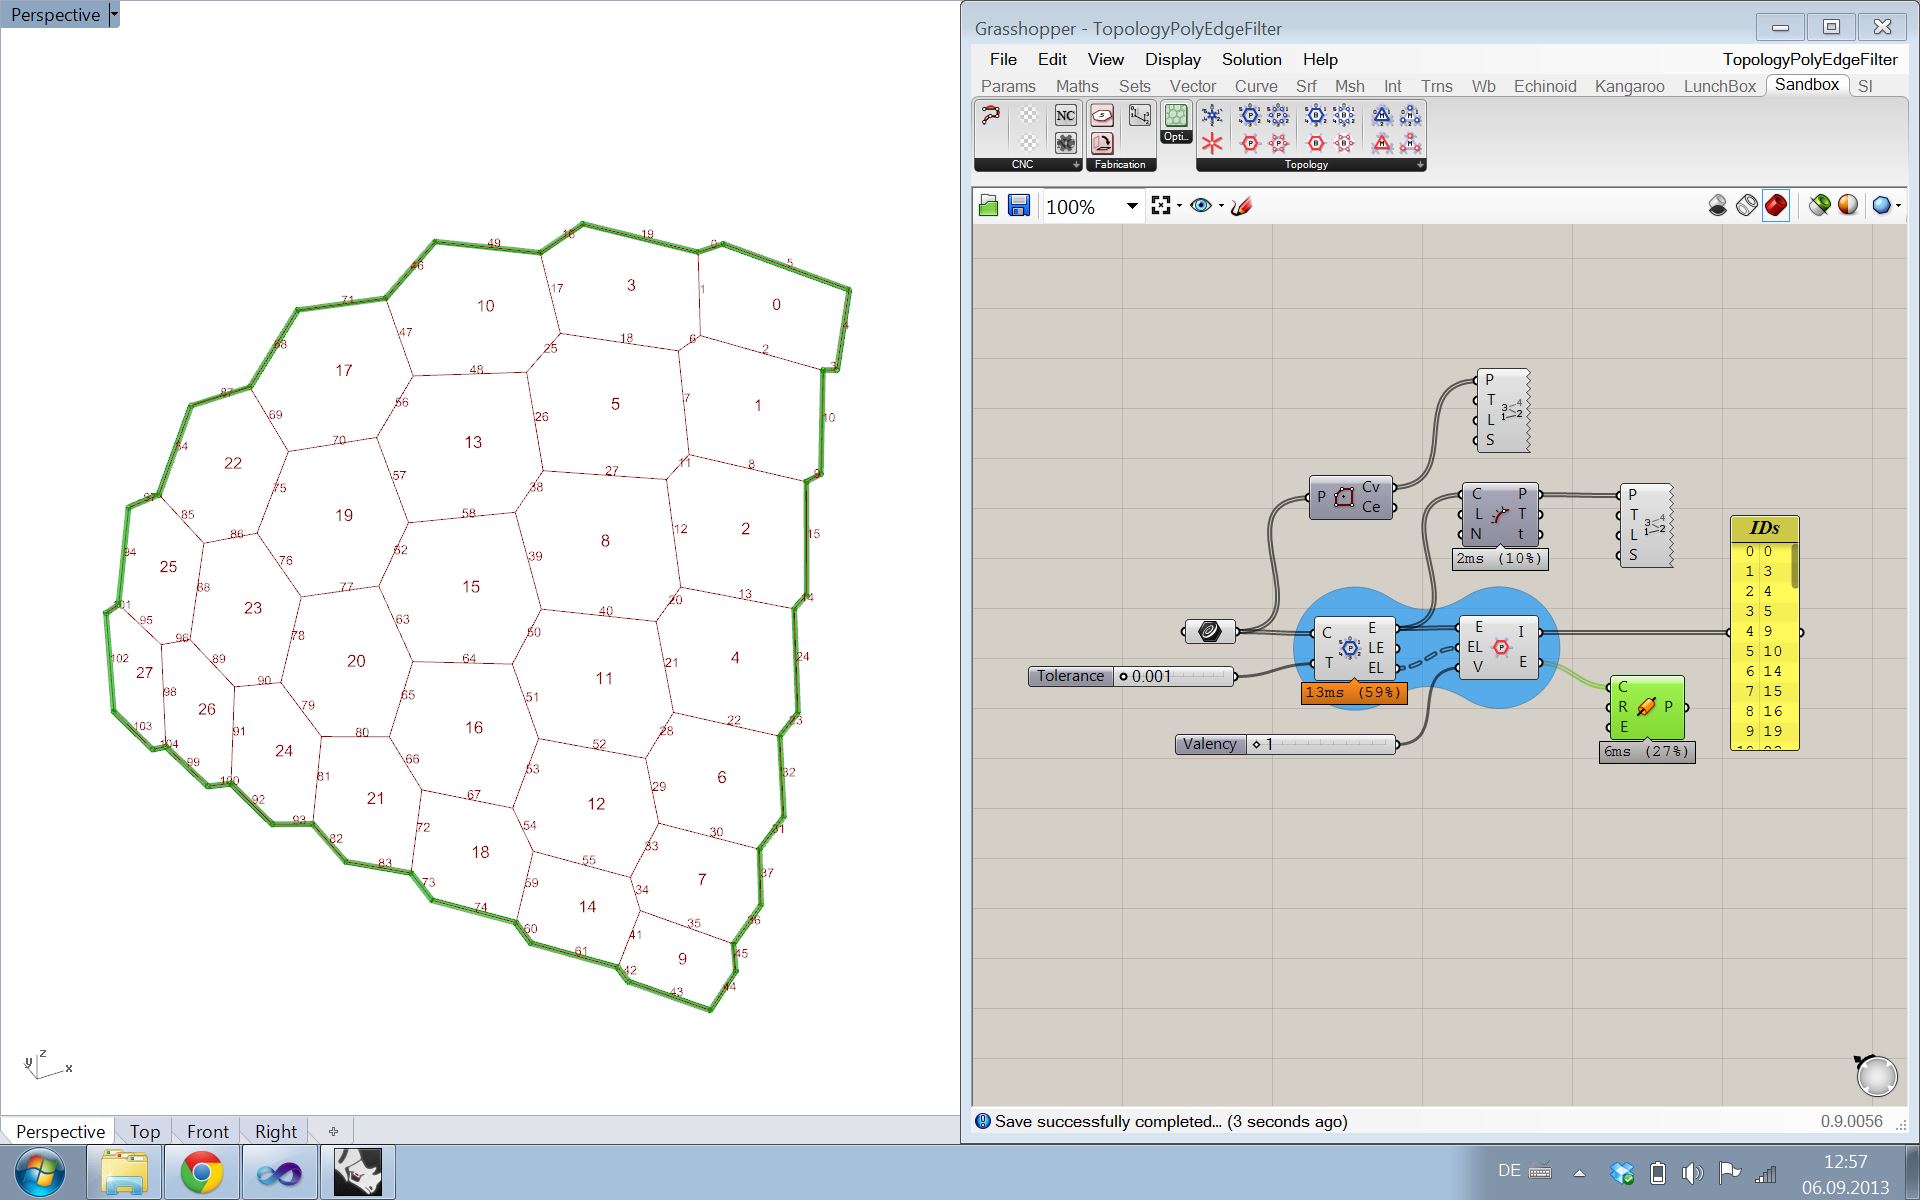Toggle the shaded red preview mode
Viewport: 1920px width, 1200px height.
pyautogui.click(x=1776, y=206)
